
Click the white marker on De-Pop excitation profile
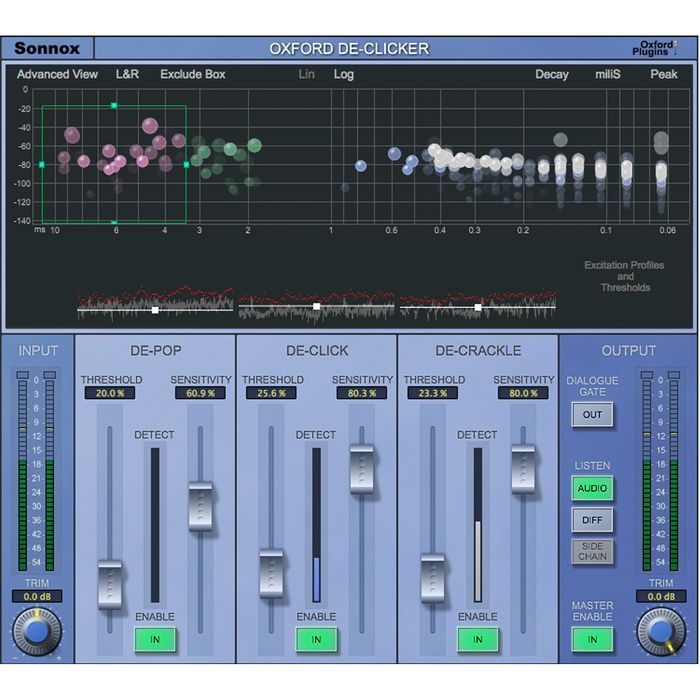coord(155,310)
